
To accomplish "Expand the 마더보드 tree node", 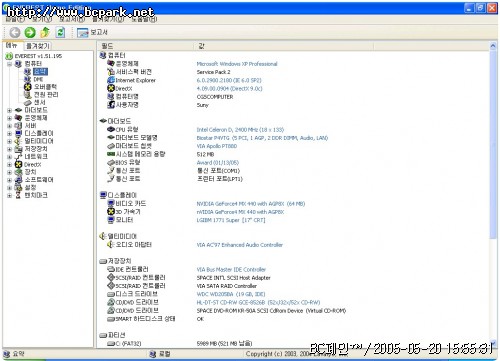I will click(9, 110).
